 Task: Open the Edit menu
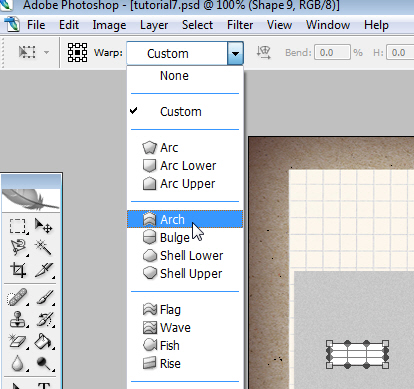tap(69, 25)
